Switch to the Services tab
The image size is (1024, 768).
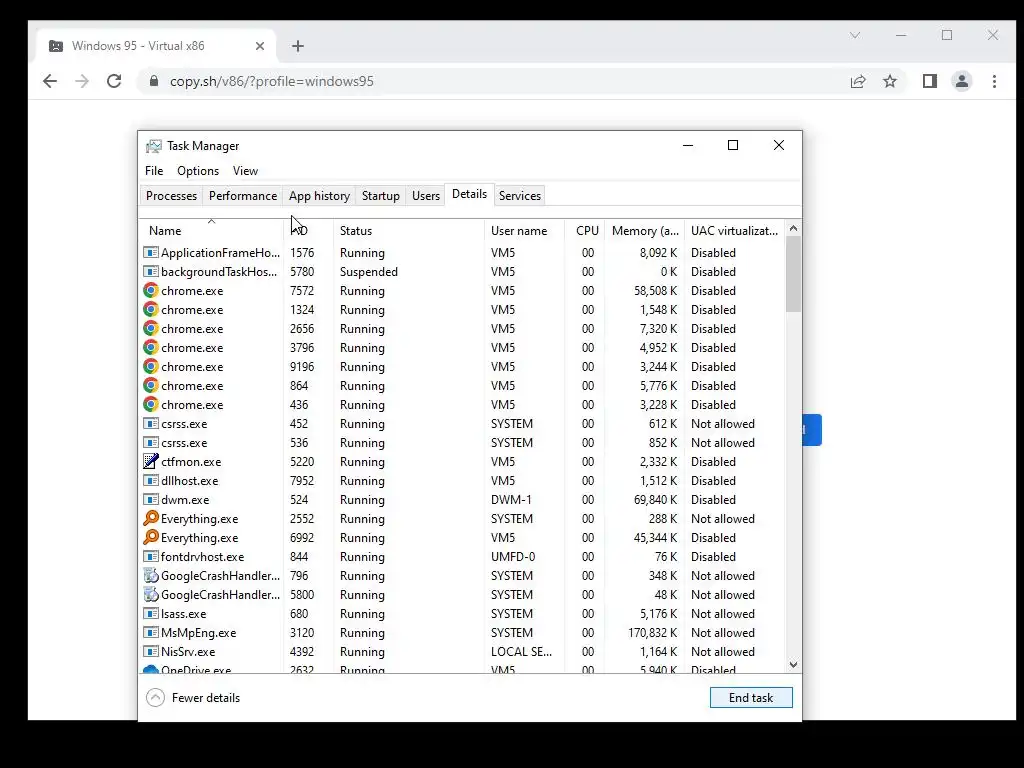pyautogui.click(x=520, y=196)
